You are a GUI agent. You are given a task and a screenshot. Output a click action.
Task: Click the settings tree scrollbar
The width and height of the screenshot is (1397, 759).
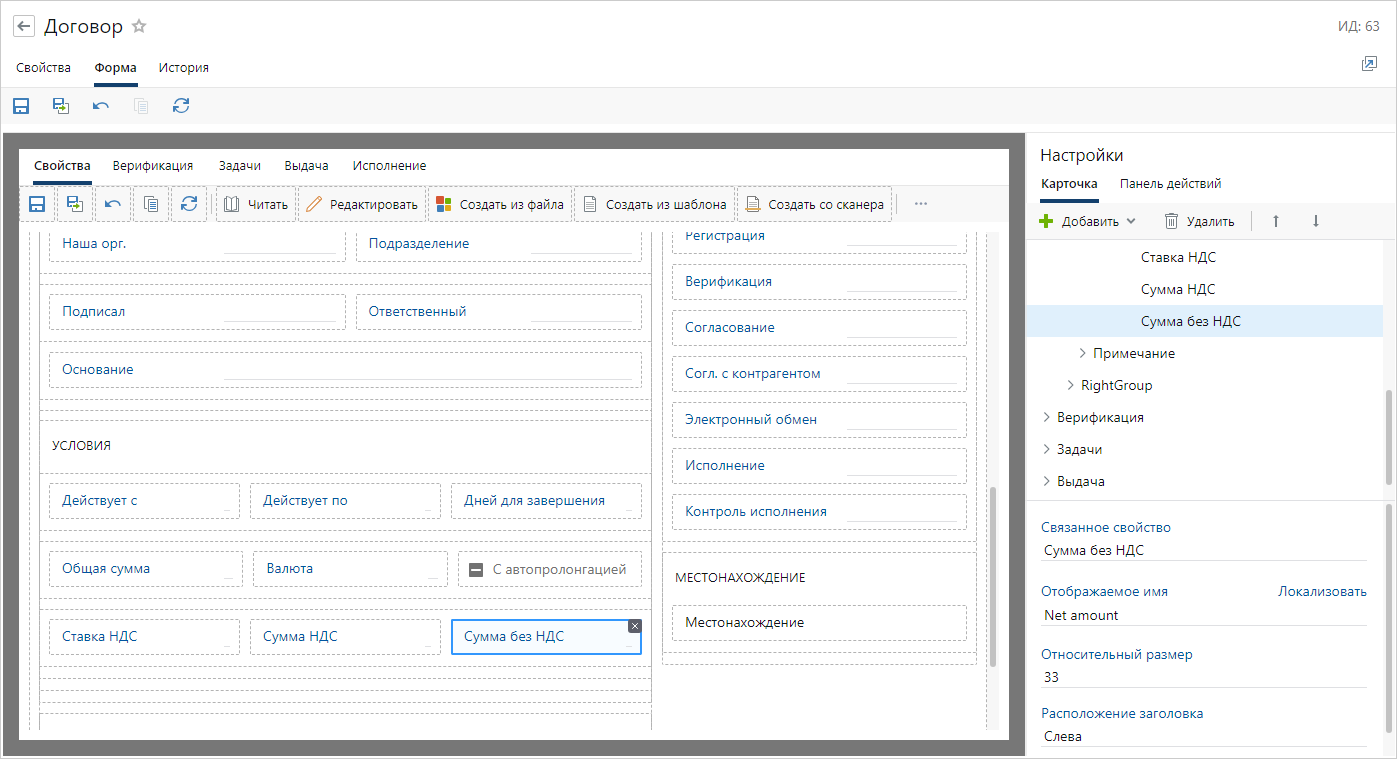click(1390, 437)
